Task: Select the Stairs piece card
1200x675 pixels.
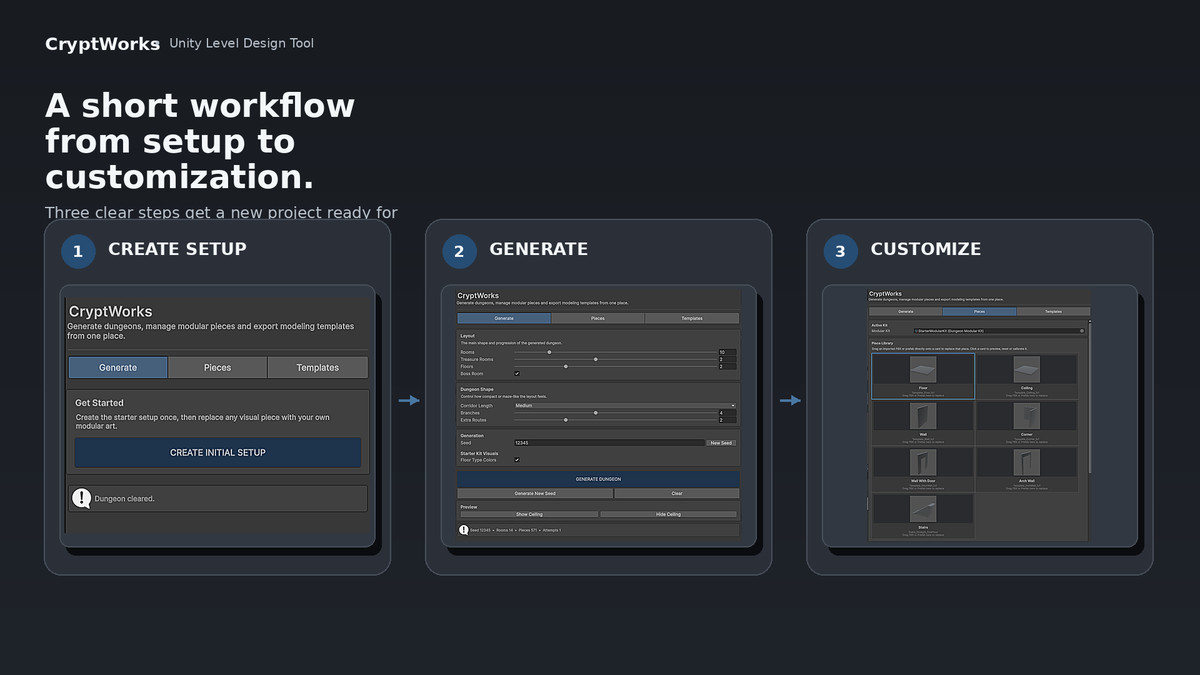Action: click(x=923, y=516)
